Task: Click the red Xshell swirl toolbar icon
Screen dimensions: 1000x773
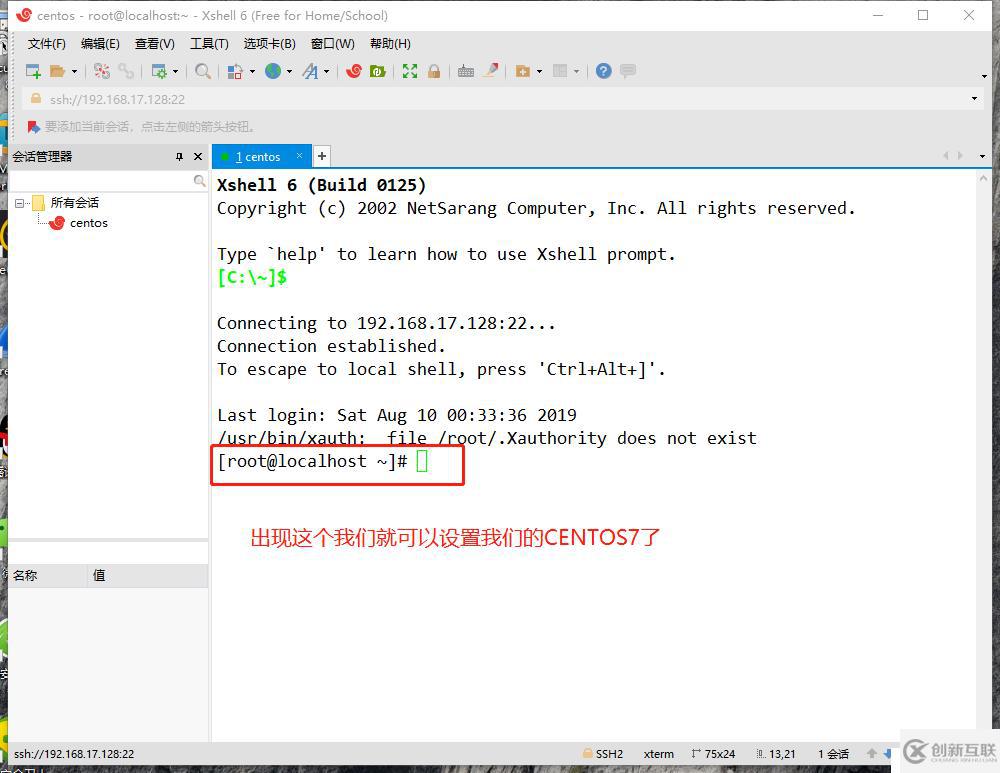Action: (x=353, y=71)
